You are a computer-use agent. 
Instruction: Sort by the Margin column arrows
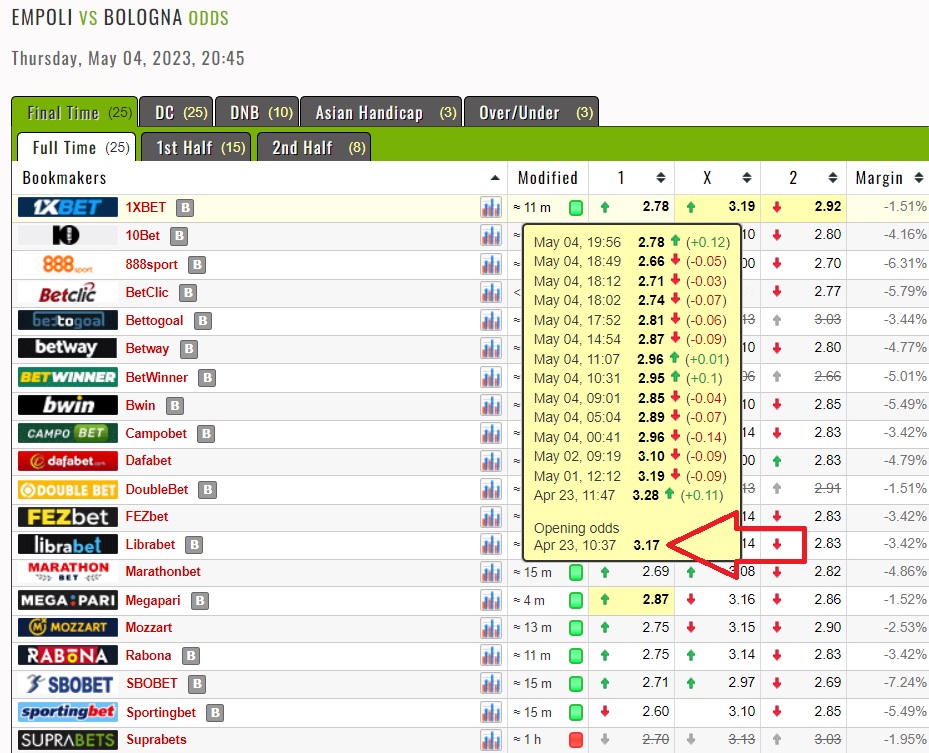click(x=919, y=178)
